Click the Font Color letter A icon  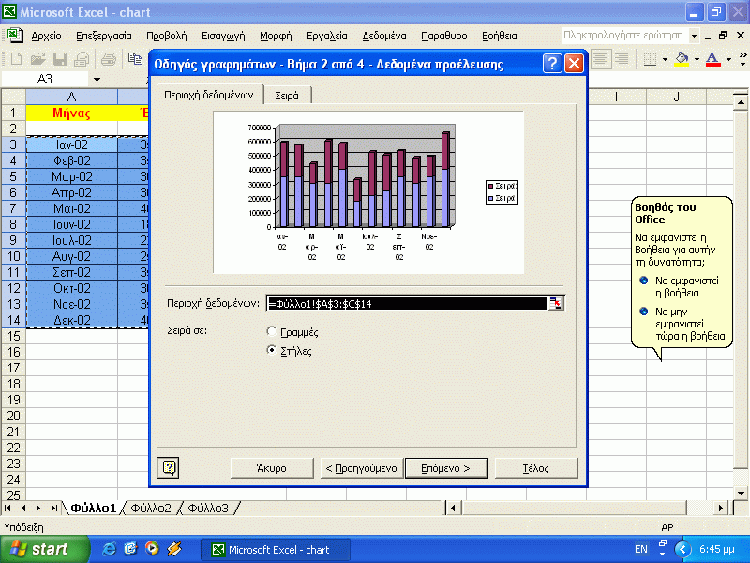click(x=713, y=59)
